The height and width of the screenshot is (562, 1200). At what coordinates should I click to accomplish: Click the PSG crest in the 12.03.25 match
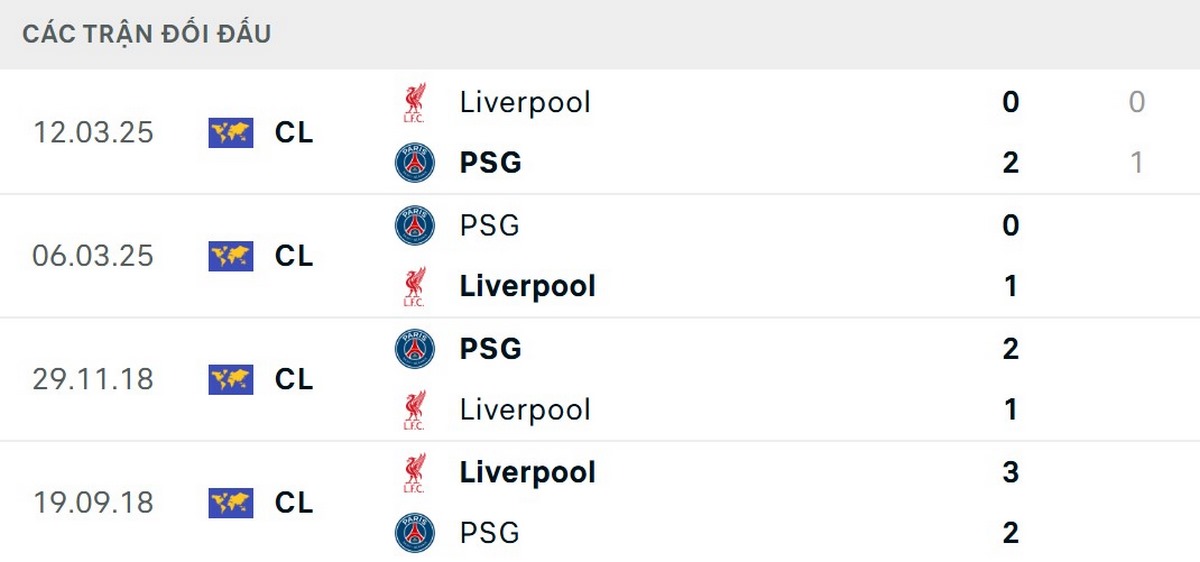(x=414, y=163)
